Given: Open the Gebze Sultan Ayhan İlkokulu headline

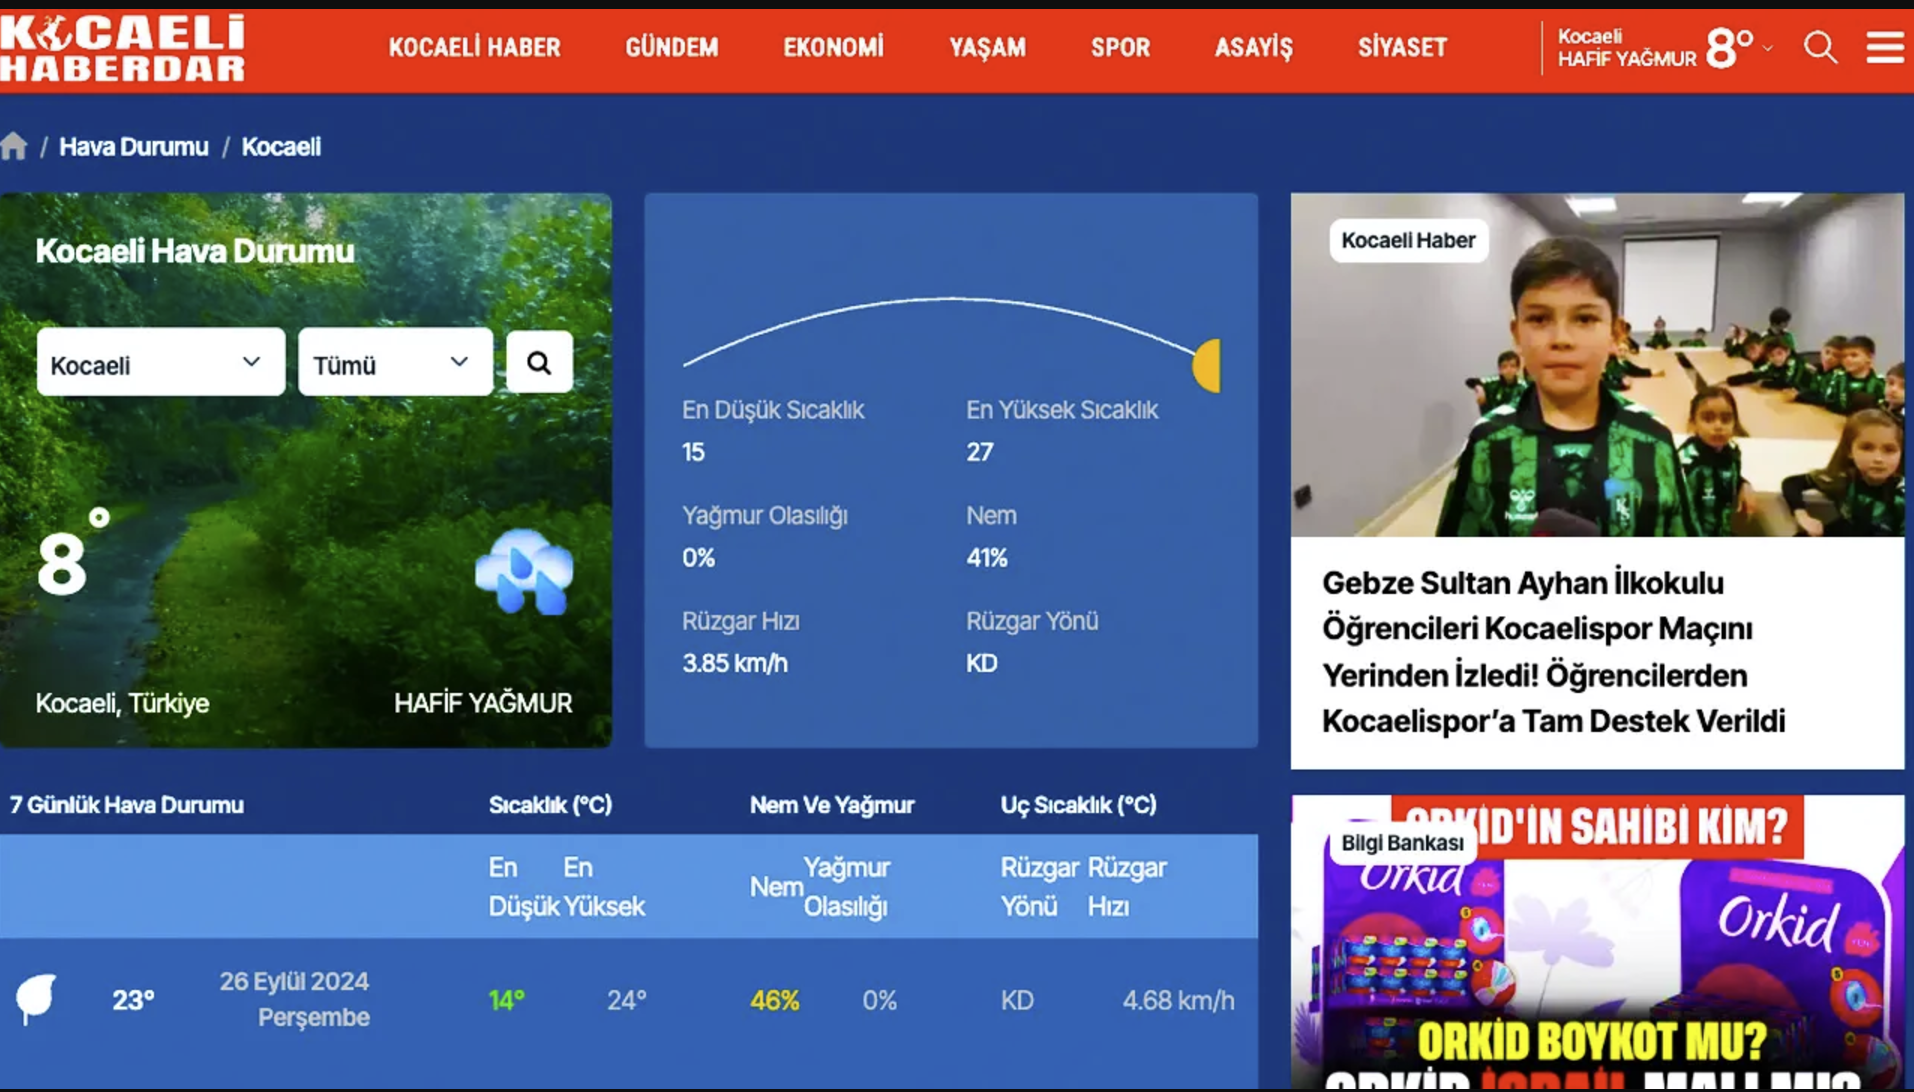Looking at the screenshot, I should 1553,651.
